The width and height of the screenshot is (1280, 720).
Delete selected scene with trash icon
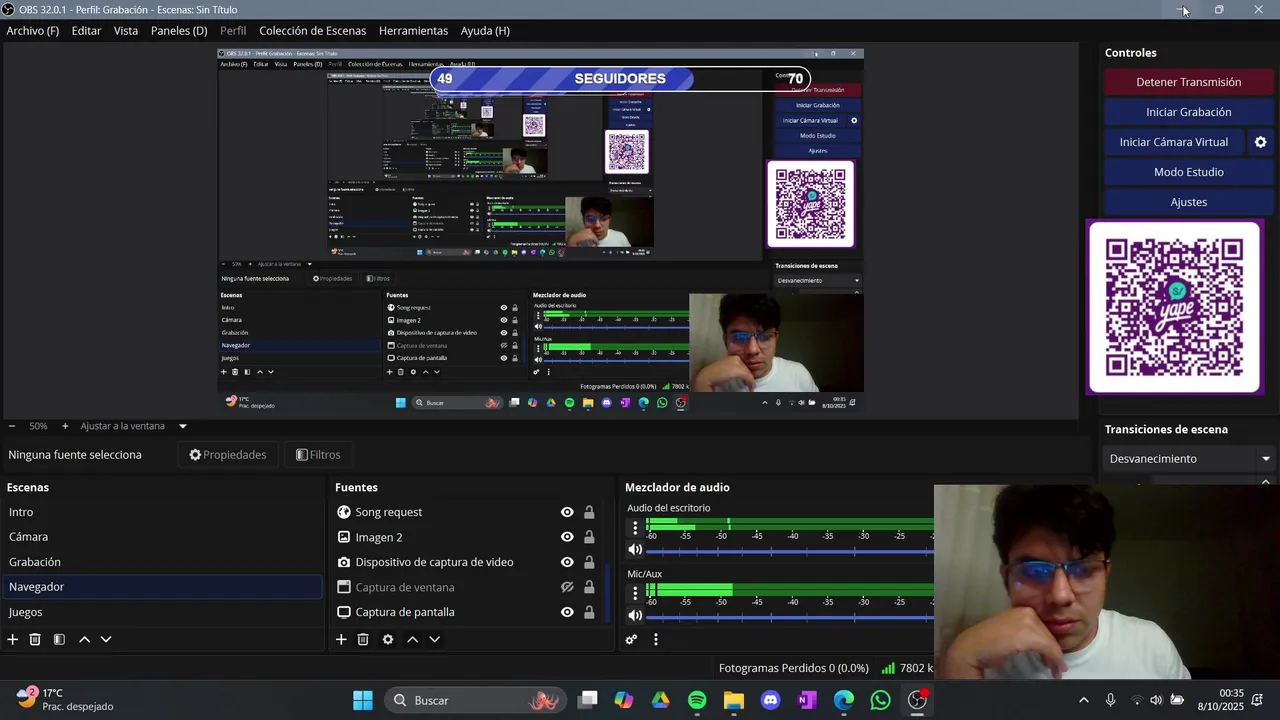pos(35,639)
